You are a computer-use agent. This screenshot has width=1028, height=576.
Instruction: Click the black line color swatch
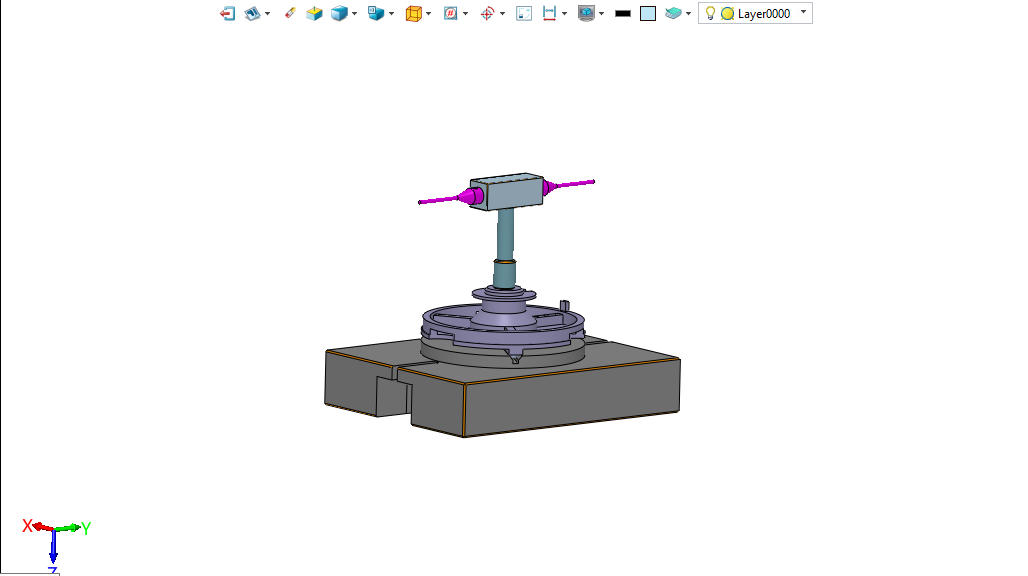click(x=622, y=14)
